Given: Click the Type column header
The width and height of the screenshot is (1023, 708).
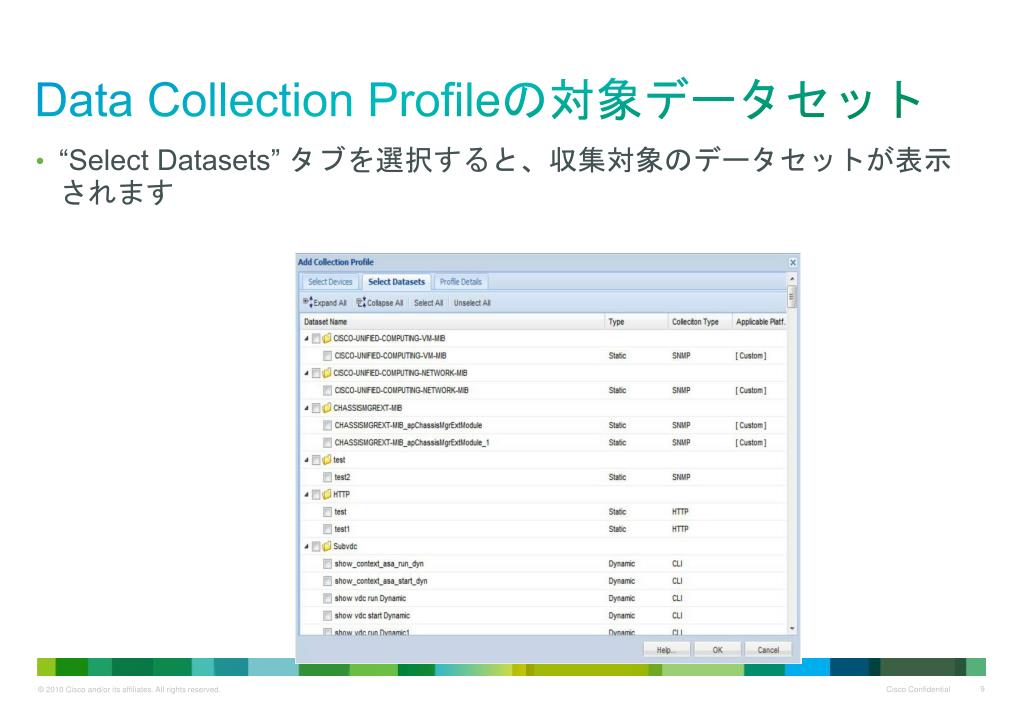Looking at the screenshot, I should coord(636,322).
